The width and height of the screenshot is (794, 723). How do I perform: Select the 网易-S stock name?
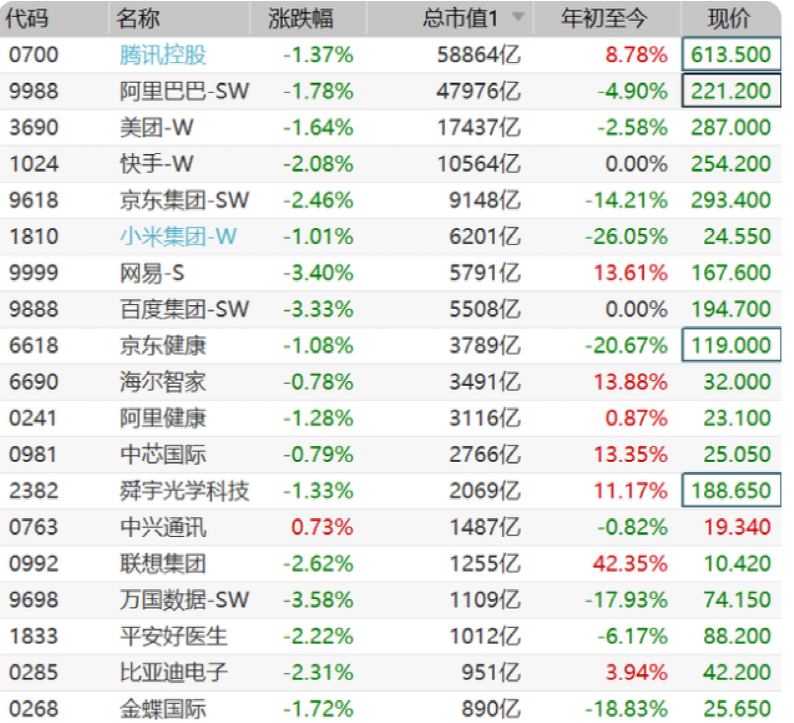point(152,273)
